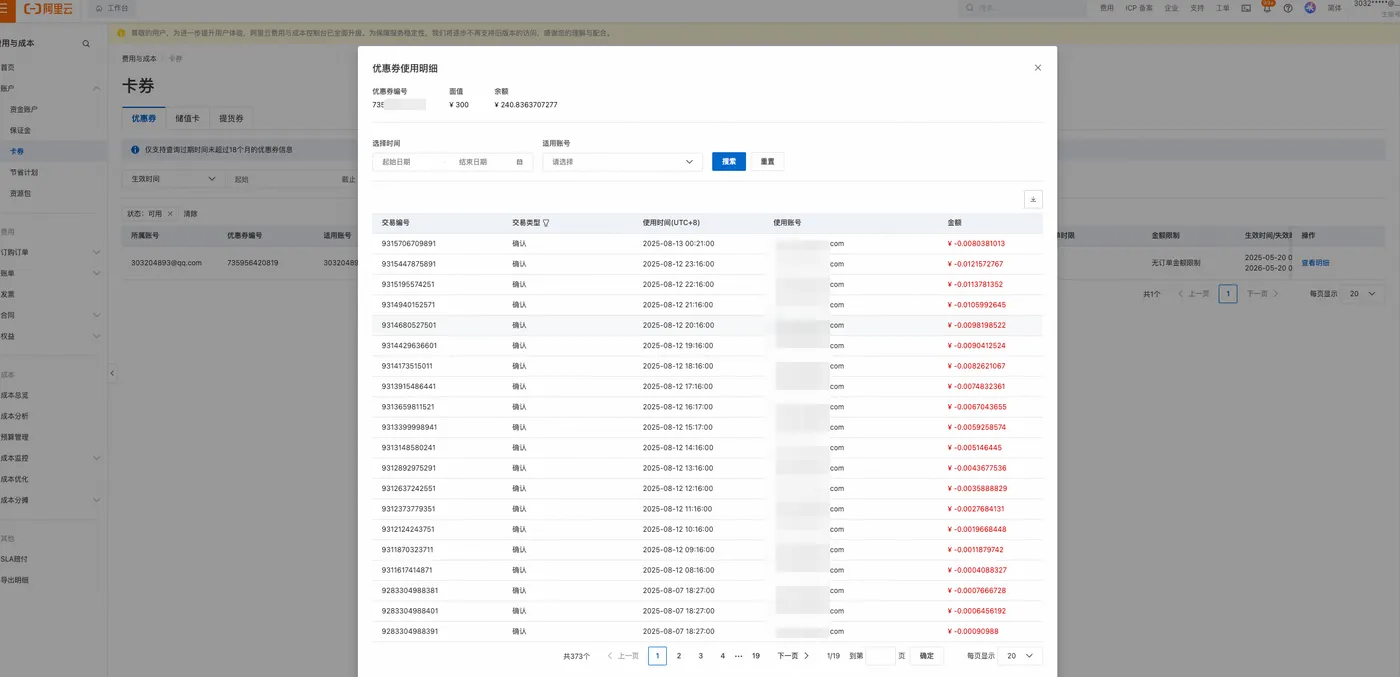Open SLA赔付 in the sidebar
Screen dimensions: 1400x677
pyautogui.click(x=15, y=559)
